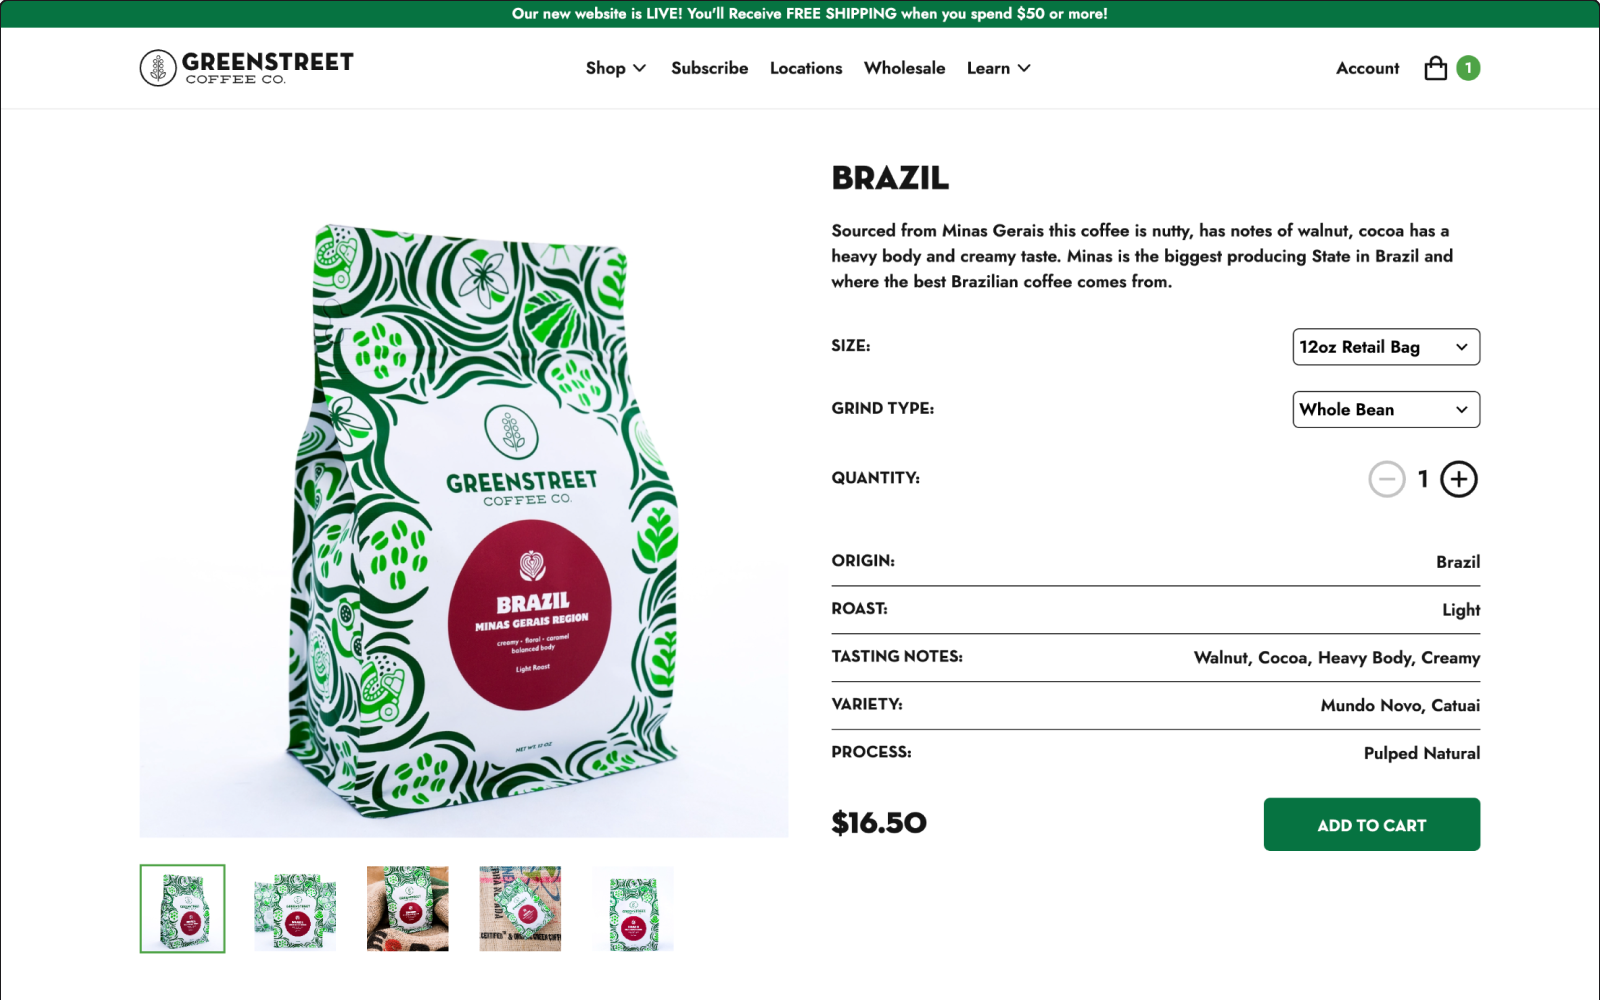
Task: Decrease quantity with the minus icon
Action: (x=1387, y=479)
